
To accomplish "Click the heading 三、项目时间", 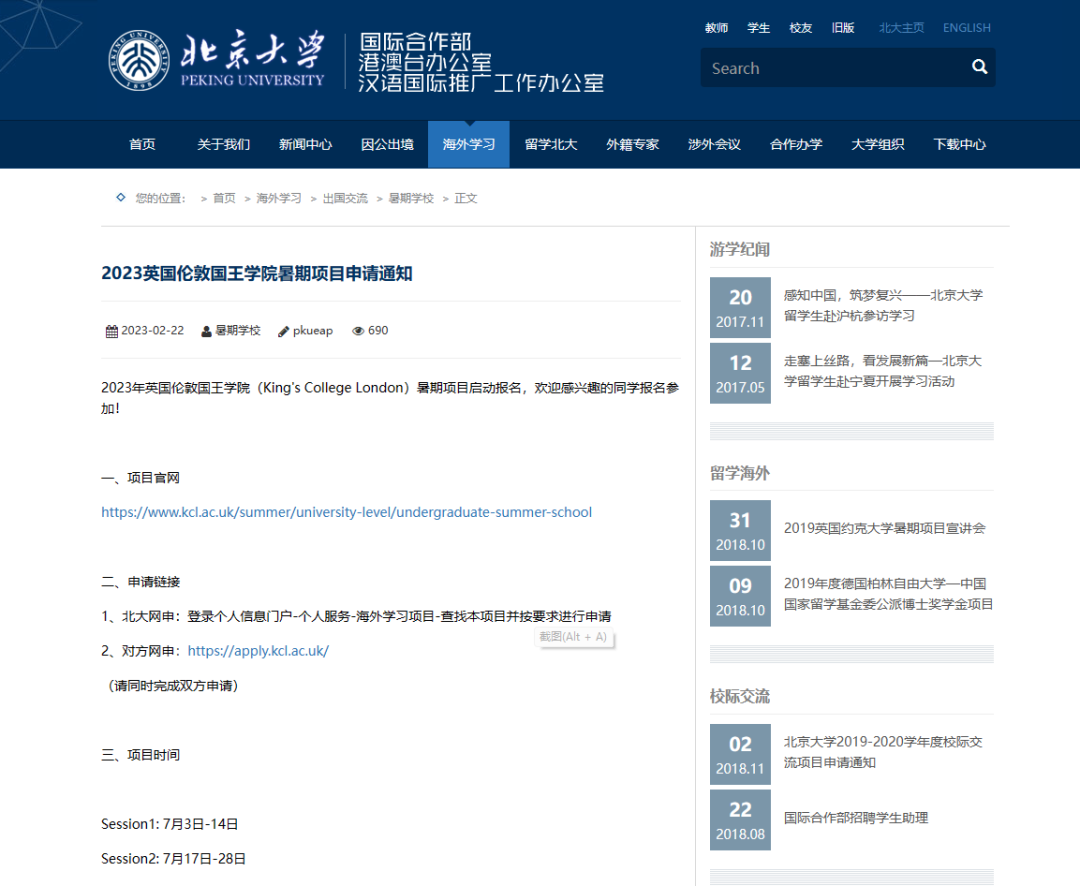I will (x=141, y=754).
